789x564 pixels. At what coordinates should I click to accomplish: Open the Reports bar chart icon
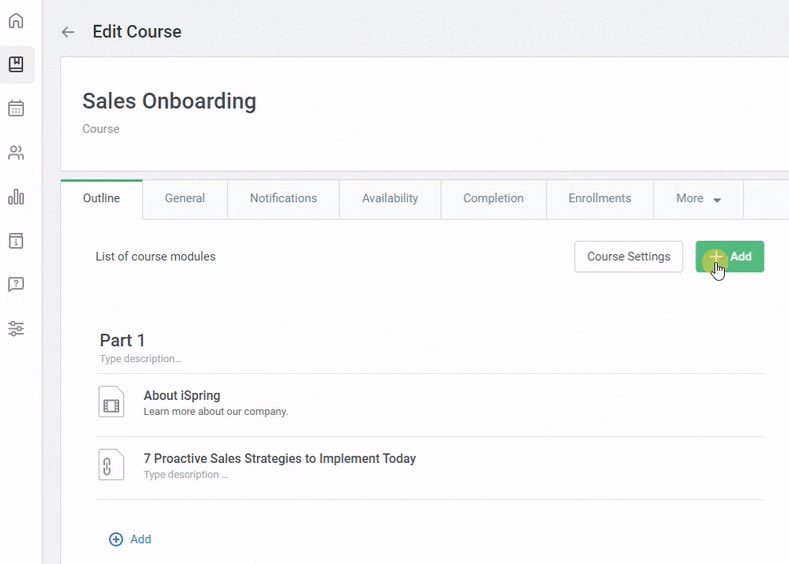pos(16,197)
